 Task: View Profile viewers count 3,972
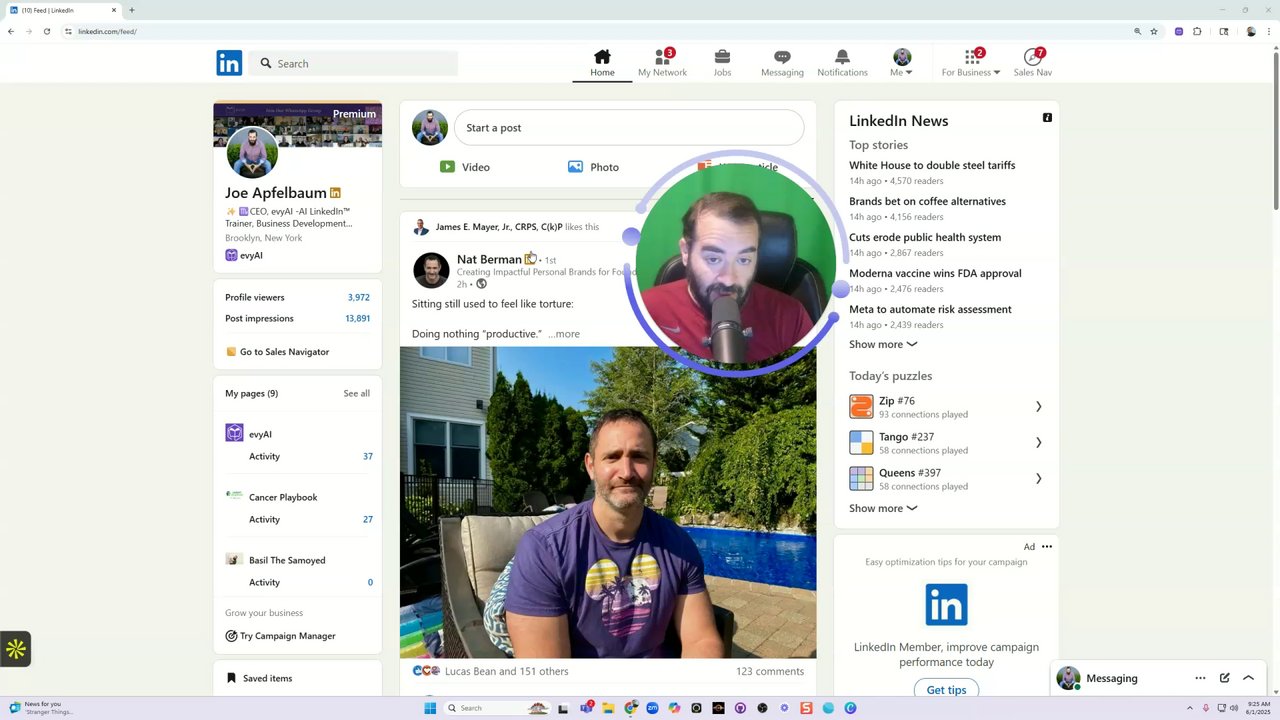(358, 297)
